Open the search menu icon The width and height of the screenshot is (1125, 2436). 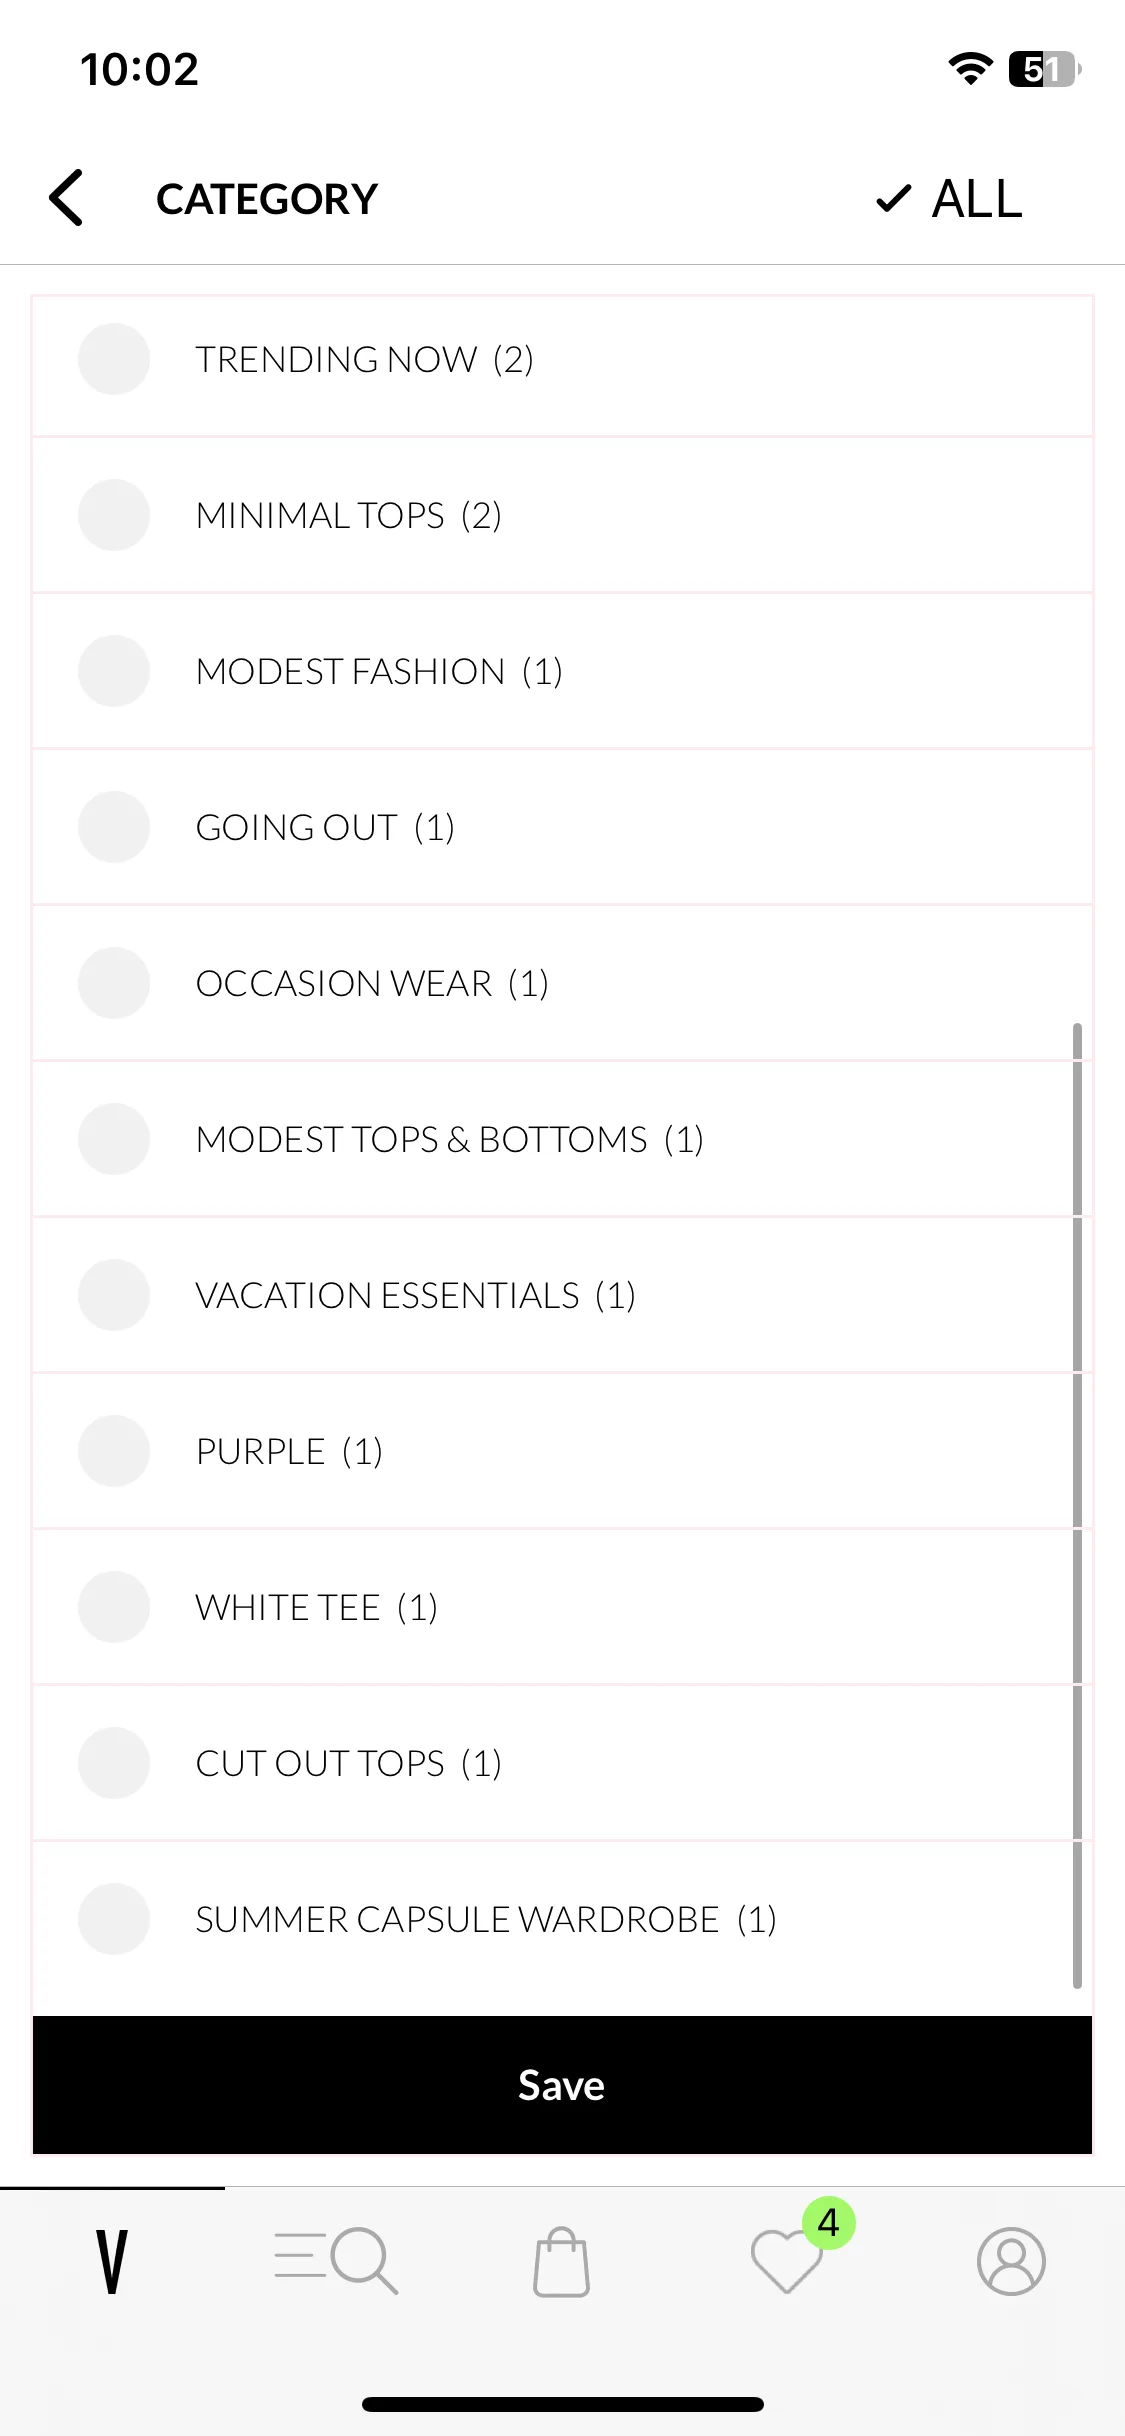[337, 2261]
